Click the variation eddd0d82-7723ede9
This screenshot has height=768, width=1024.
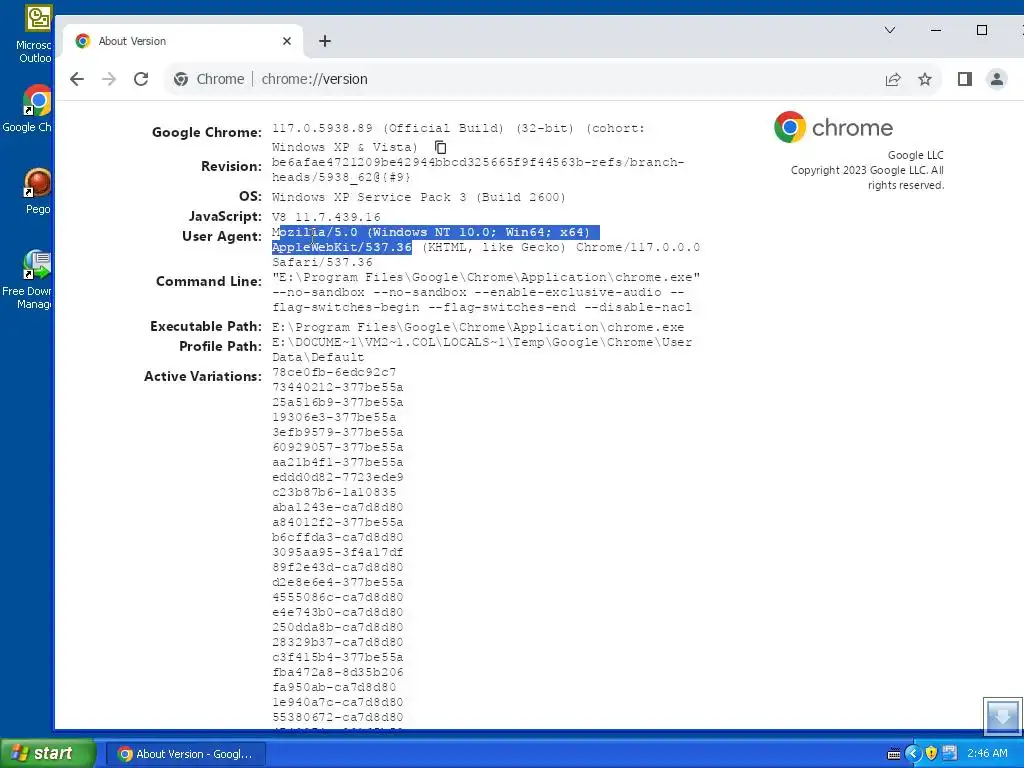coord(338,477)
